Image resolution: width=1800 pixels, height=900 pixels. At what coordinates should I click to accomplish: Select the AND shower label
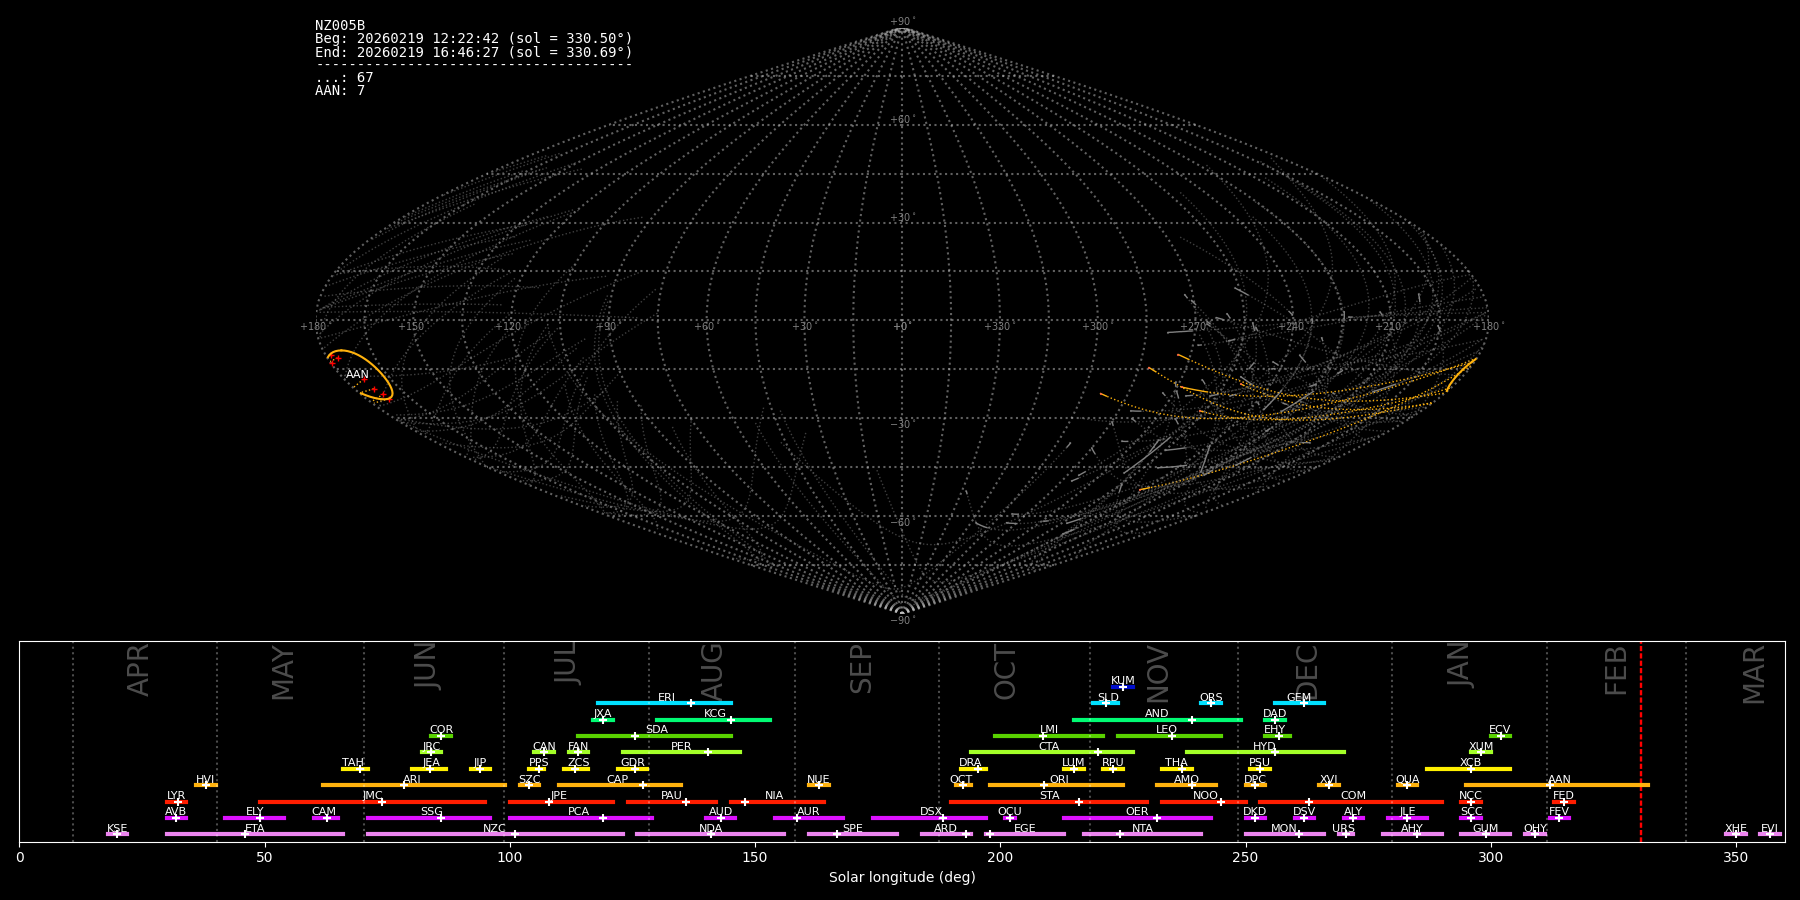1156,714
